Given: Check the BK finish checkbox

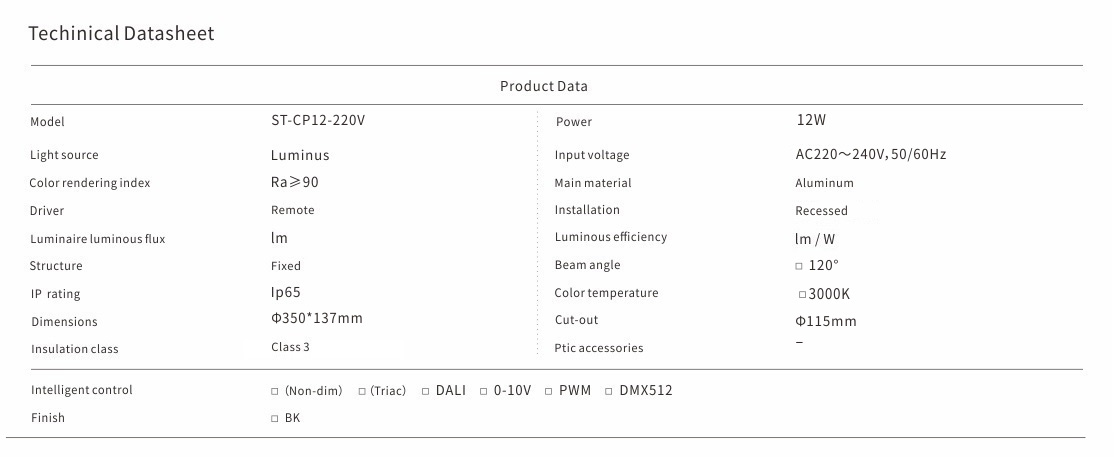Looking at the screenshot, I should [275, 419].
